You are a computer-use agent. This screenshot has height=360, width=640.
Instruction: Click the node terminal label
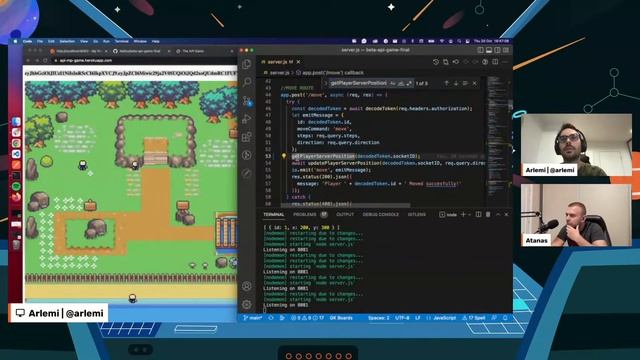pos(448,214)
